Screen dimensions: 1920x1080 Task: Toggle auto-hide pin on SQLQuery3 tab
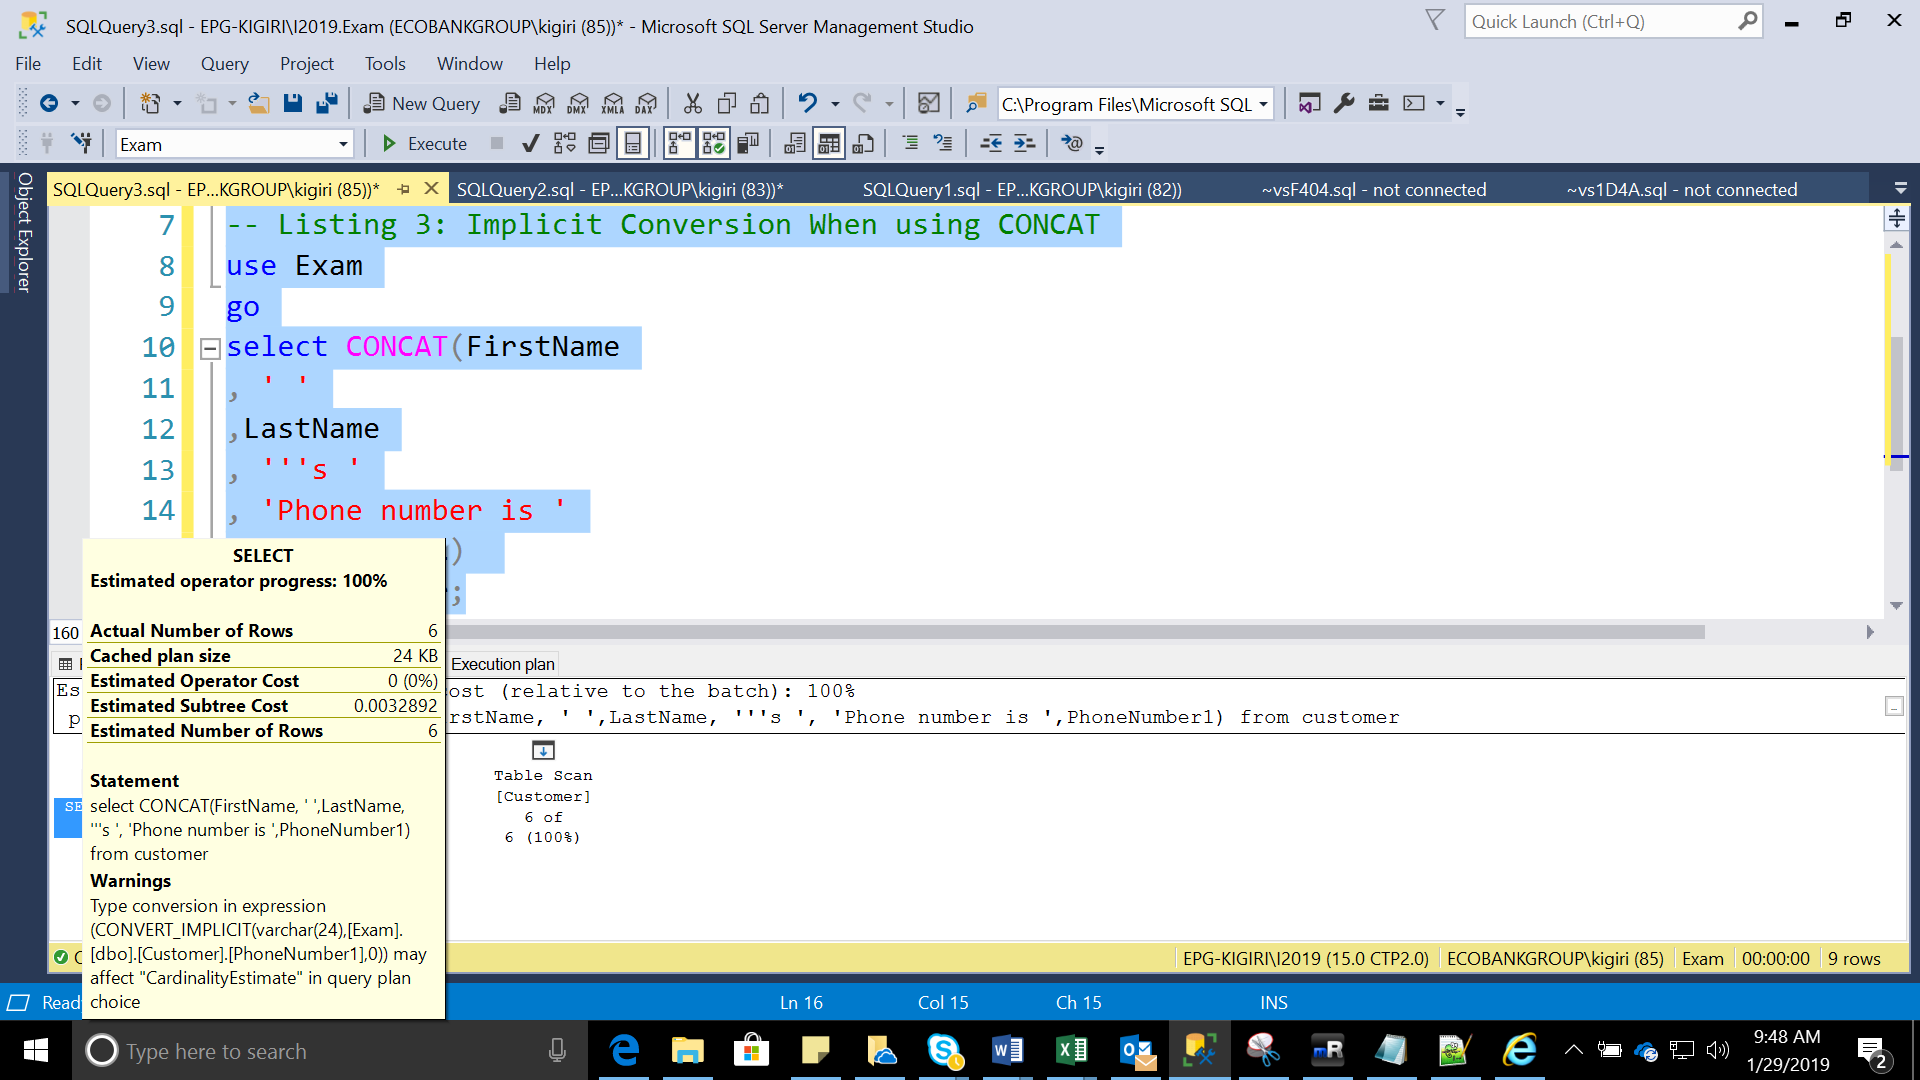404,189
